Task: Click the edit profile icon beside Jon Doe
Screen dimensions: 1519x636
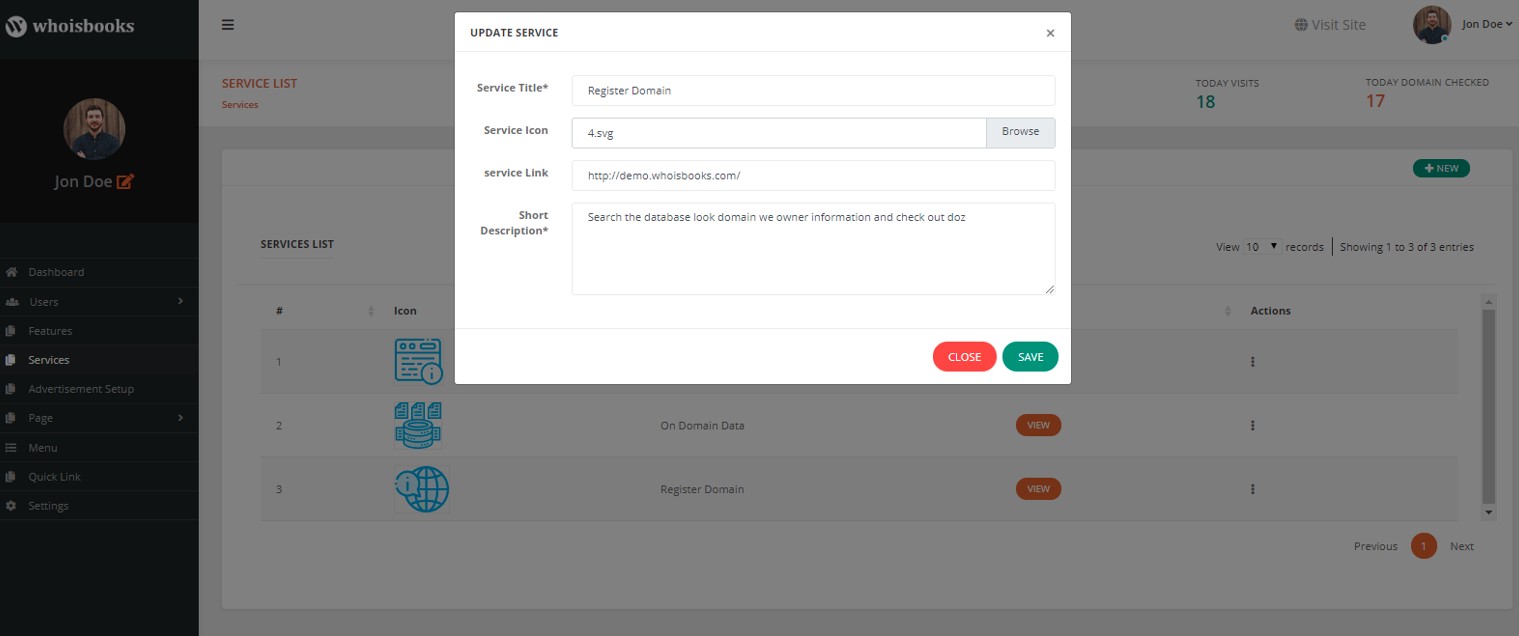Action: [x=125, y=182]
